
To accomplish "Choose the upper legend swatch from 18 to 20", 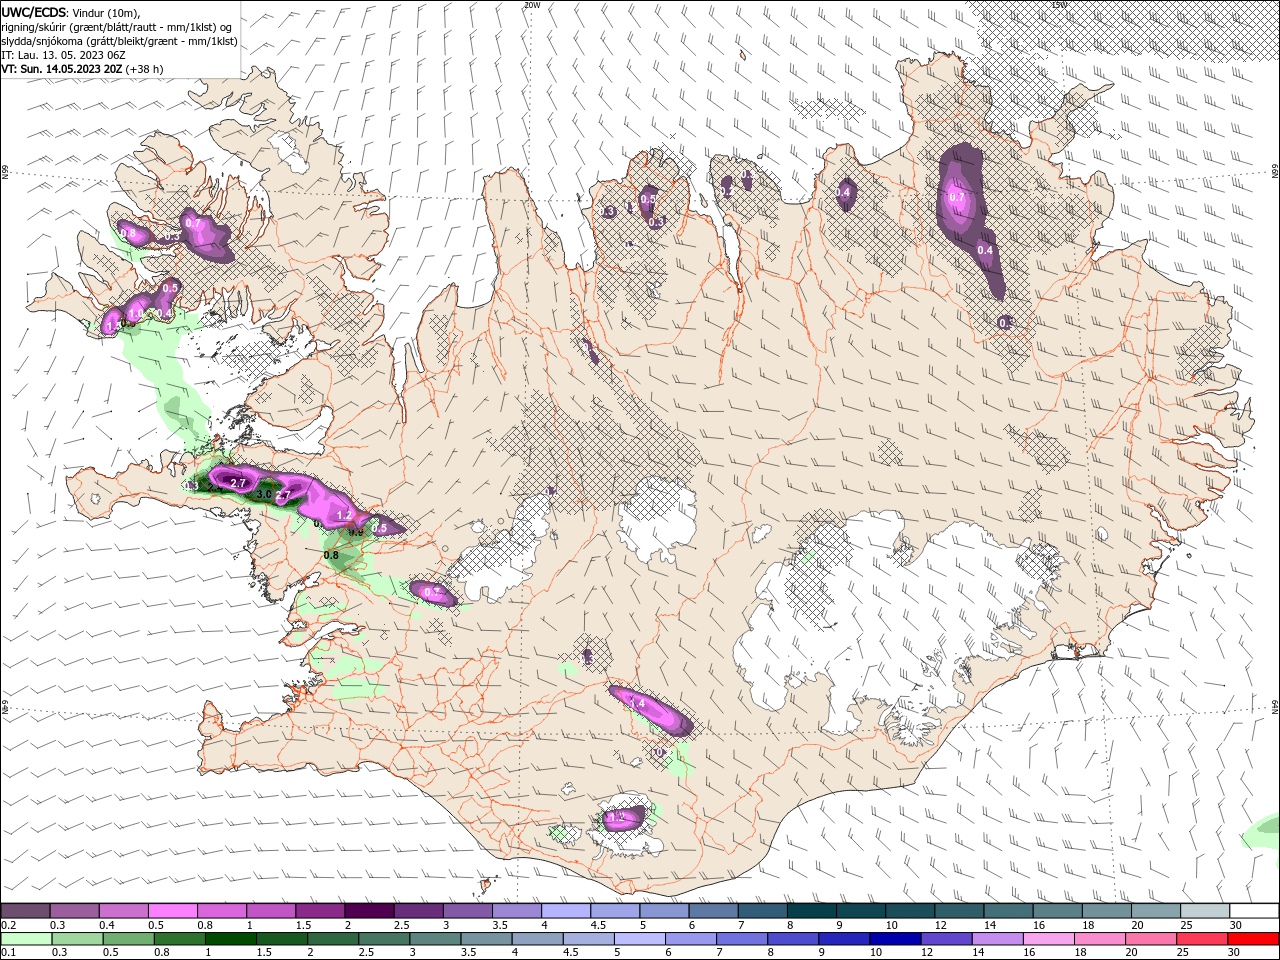I will coord(1108,911).
